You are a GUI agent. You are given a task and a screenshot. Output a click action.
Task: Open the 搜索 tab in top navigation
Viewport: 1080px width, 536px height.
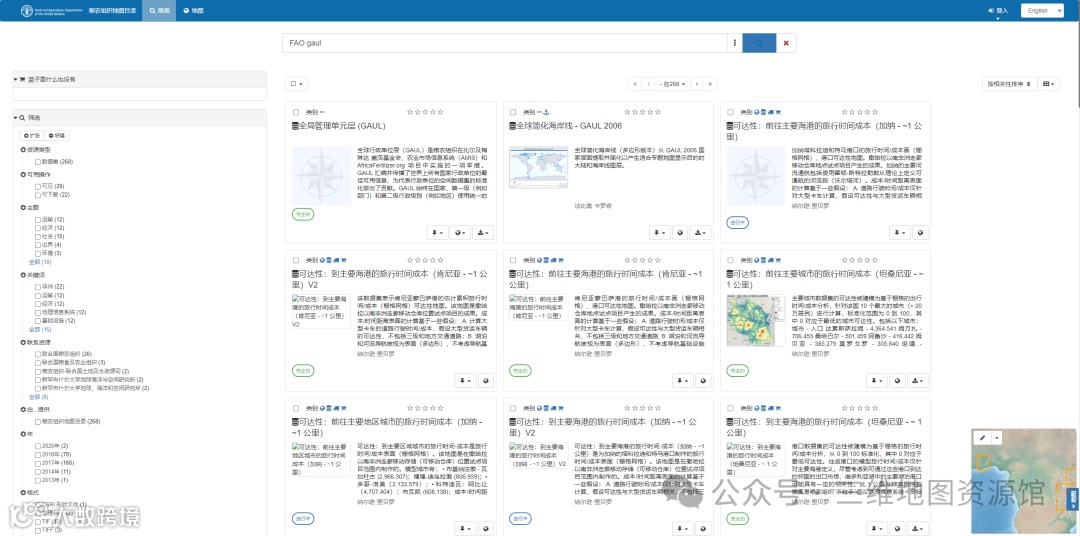[159, 10]
